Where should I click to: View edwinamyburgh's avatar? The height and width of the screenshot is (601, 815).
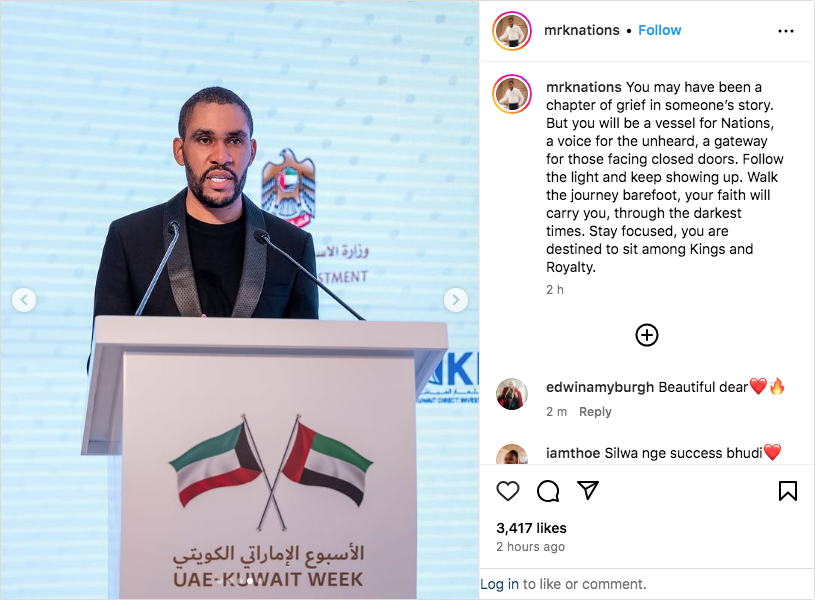(x=511, y=394)
